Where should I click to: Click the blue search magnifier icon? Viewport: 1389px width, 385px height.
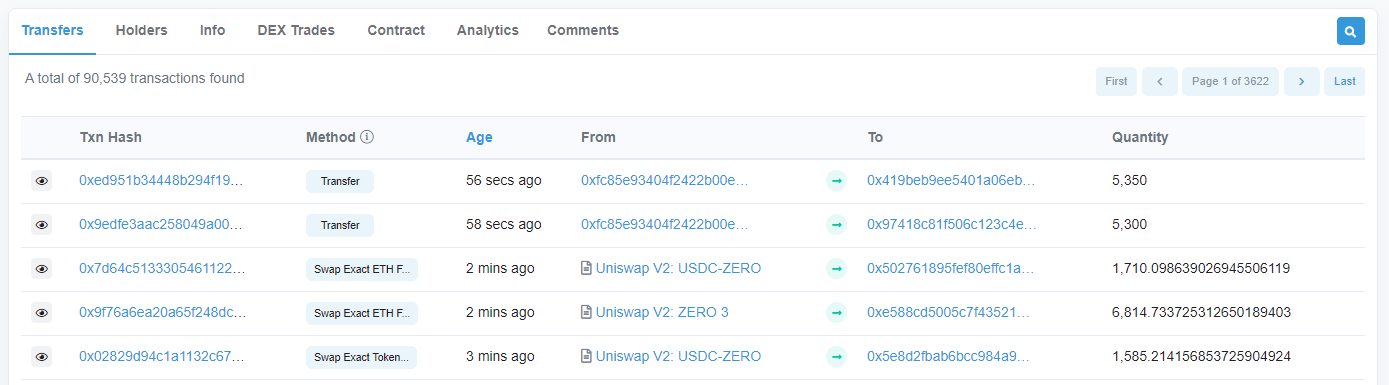(1350, 31)
